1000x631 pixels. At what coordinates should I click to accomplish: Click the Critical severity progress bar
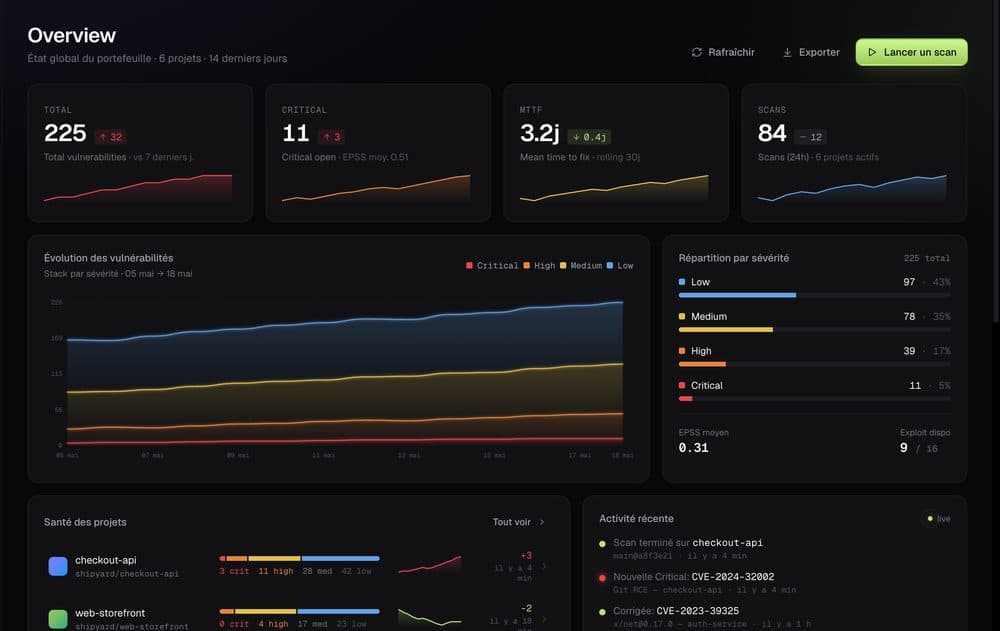point(814,399)
